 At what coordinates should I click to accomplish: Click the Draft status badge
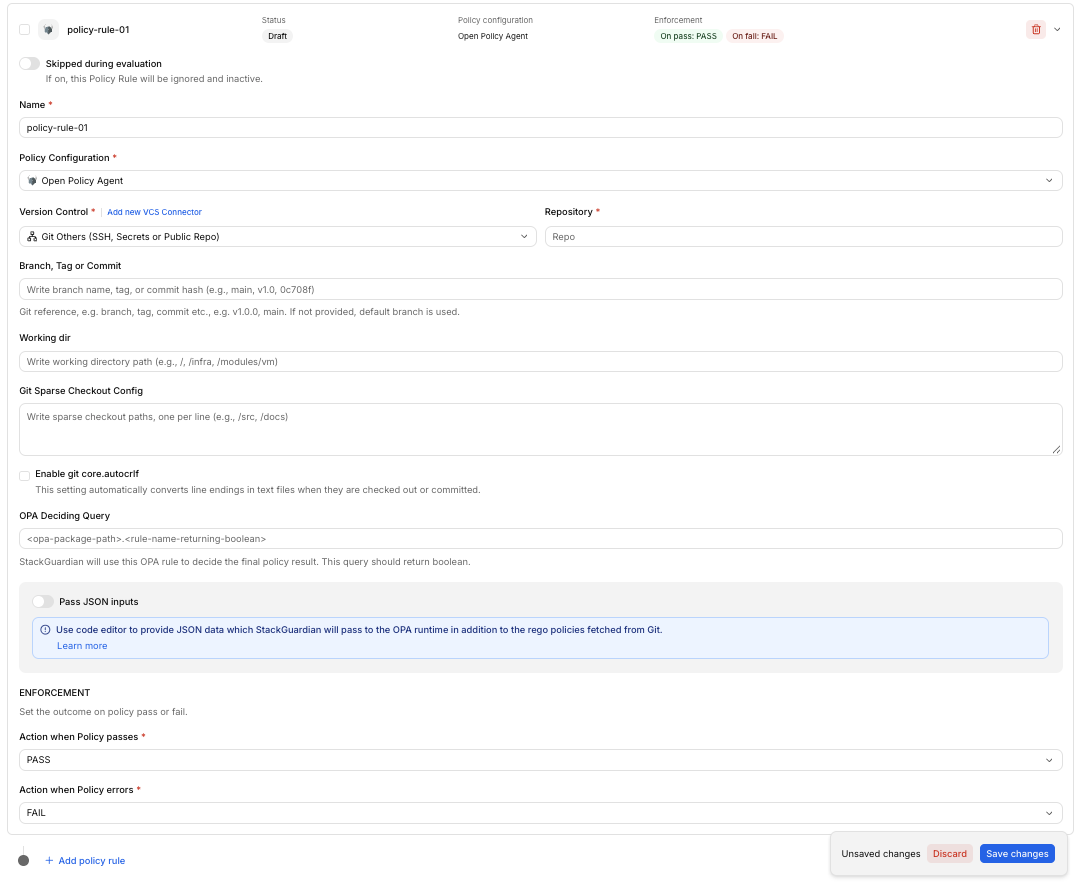[277, 36]
